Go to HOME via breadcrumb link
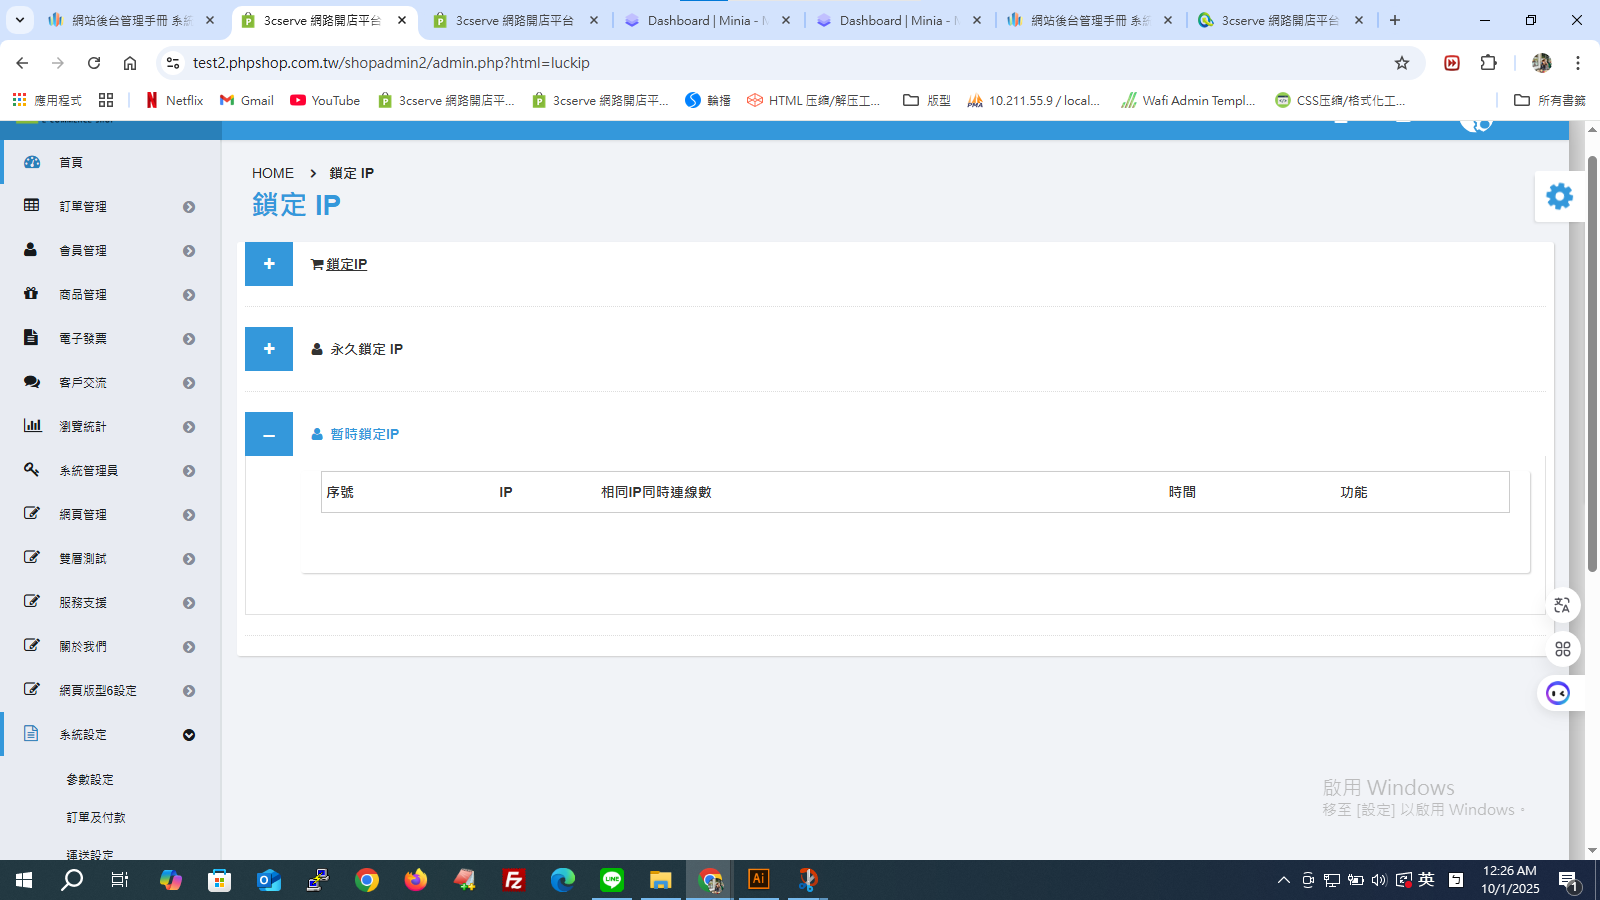The height and width of the screenshot is (900, 1600). click(273, 173)
